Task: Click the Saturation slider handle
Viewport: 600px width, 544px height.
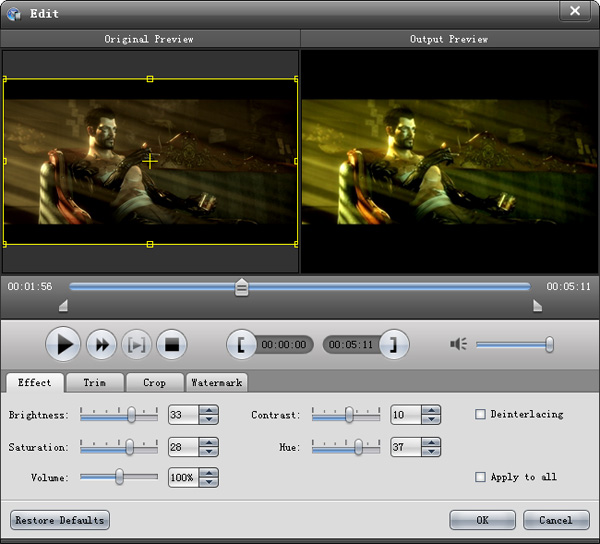Action: tap(130, 447)
